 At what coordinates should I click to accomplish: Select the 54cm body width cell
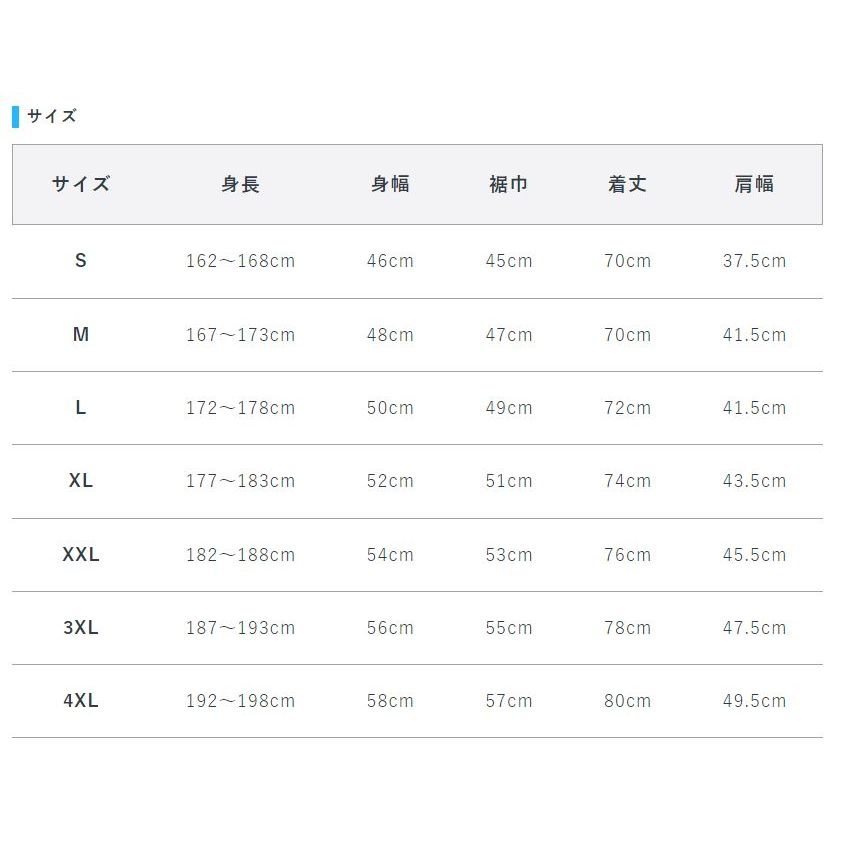tap(390, 555)
